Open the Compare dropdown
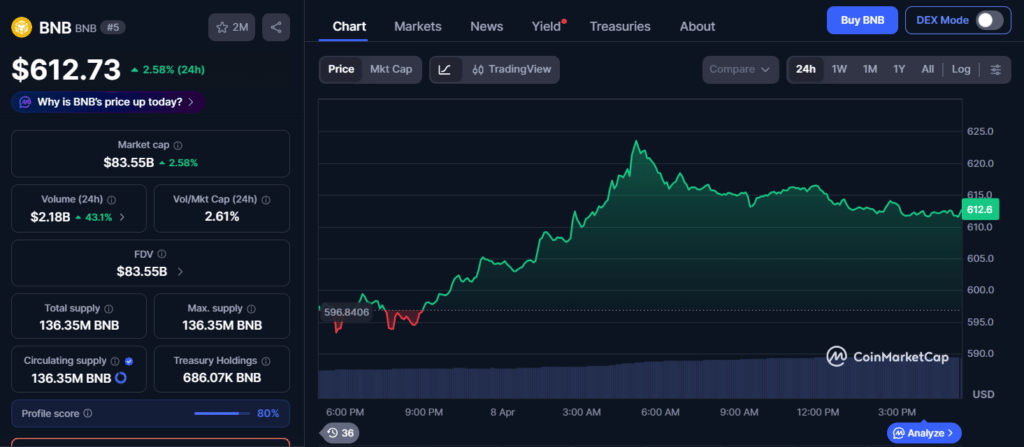 coord(740,69)
